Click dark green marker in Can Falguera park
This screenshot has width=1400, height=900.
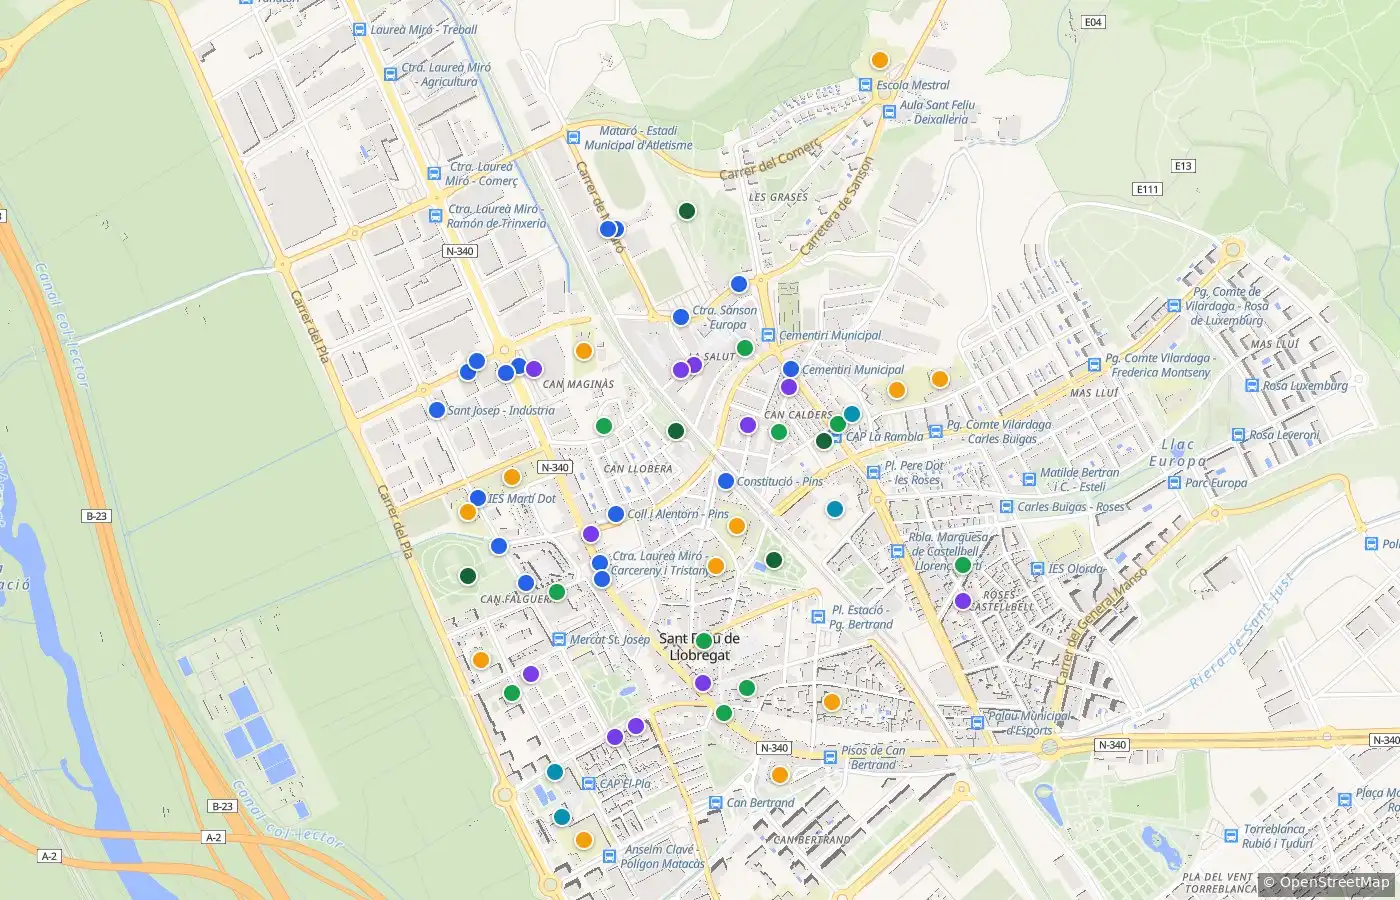(x=468, y=576)
